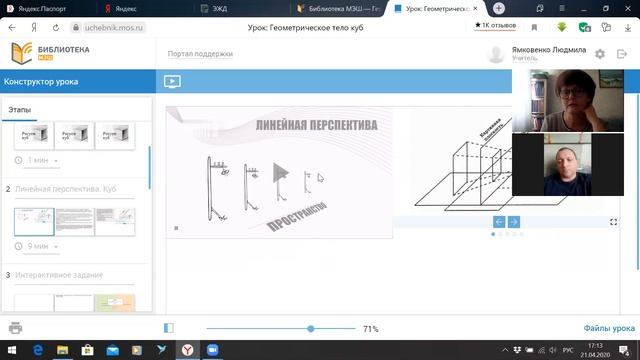Click the Yandex home Я button
The height and width of the screenshot is (360, 640).
click(x=34, y=28)
